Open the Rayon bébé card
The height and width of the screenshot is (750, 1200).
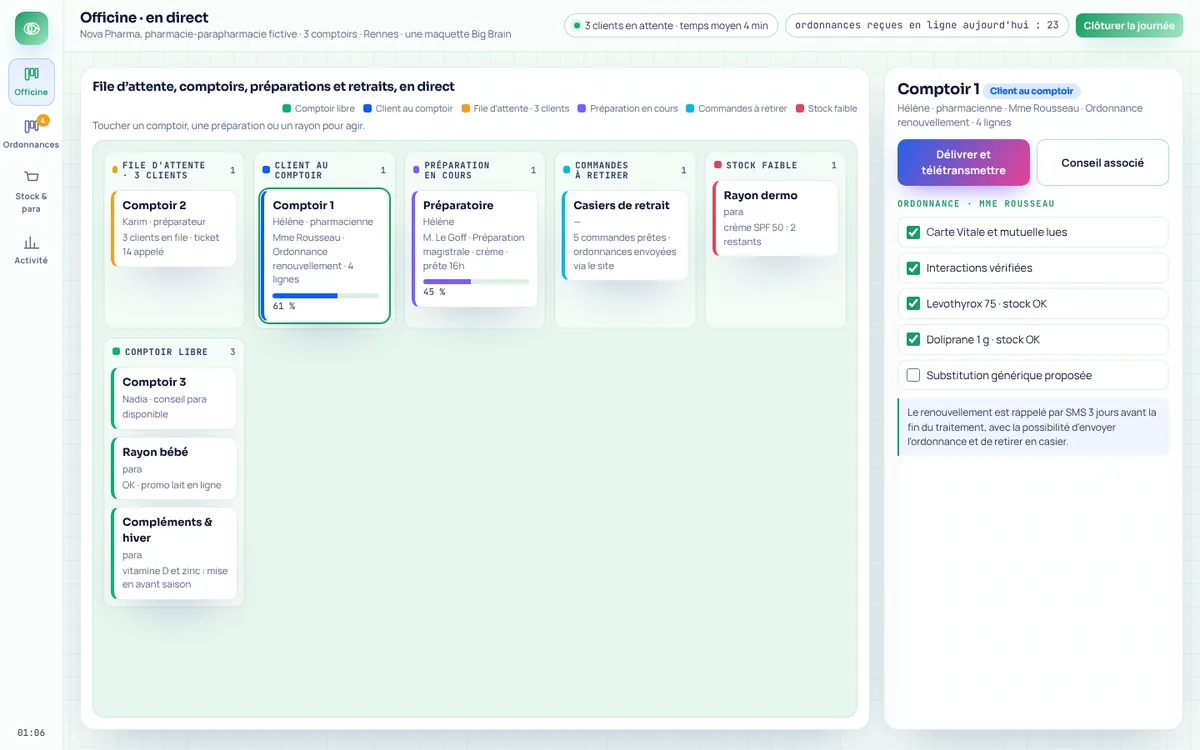point(174,468)
